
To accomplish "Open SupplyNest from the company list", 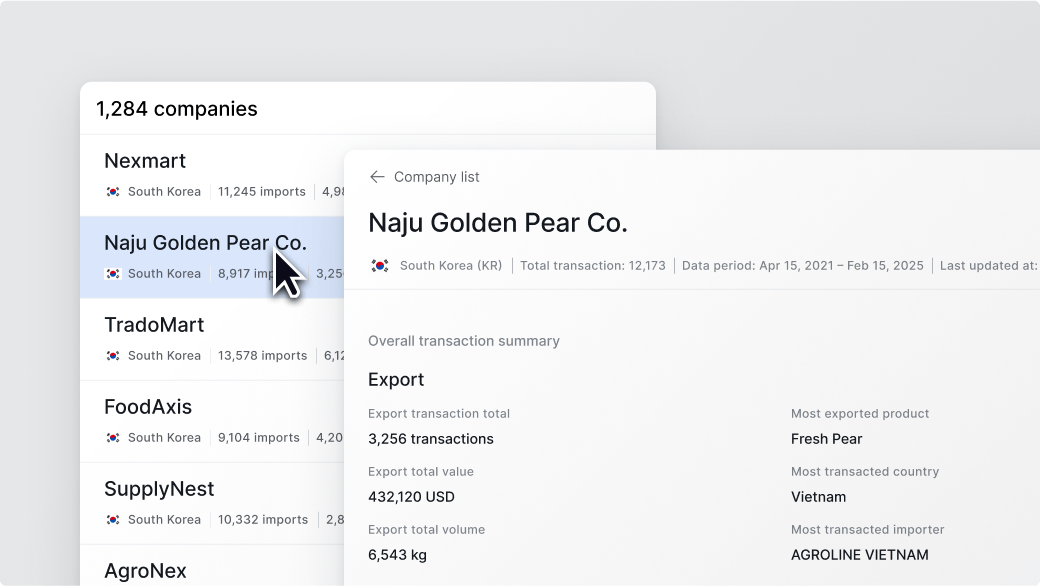I will pyautogui.click(x=159, y=489).
